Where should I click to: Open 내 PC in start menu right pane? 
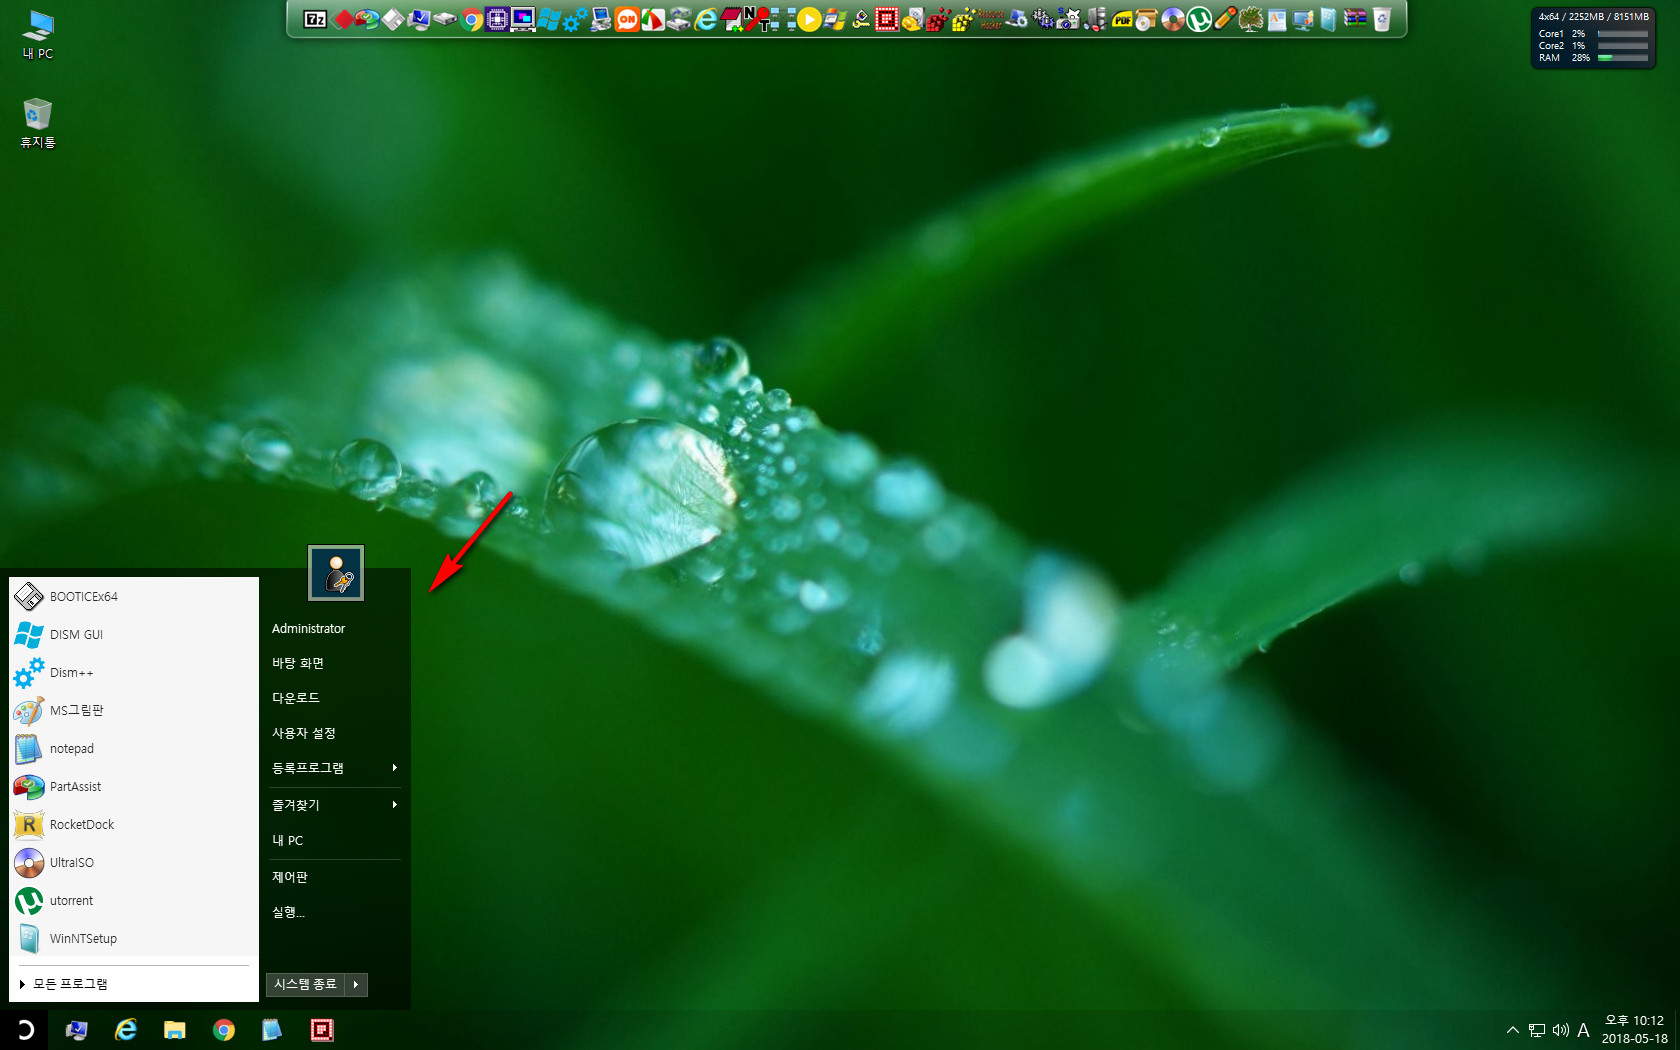(x=288, y=841)
